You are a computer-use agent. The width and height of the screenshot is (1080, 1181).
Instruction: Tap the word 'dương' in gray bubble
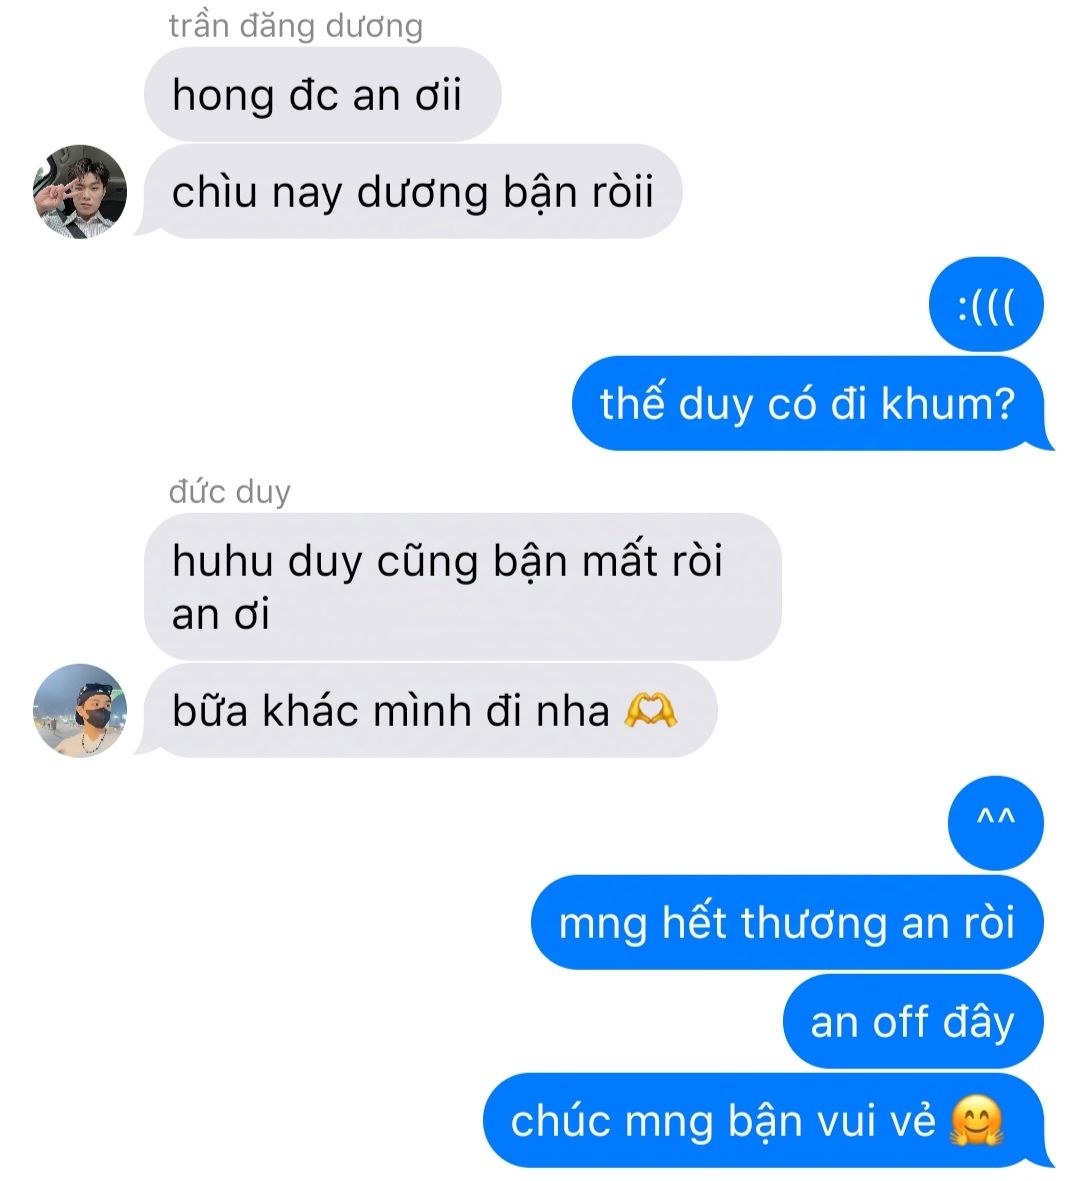[422, 194]
